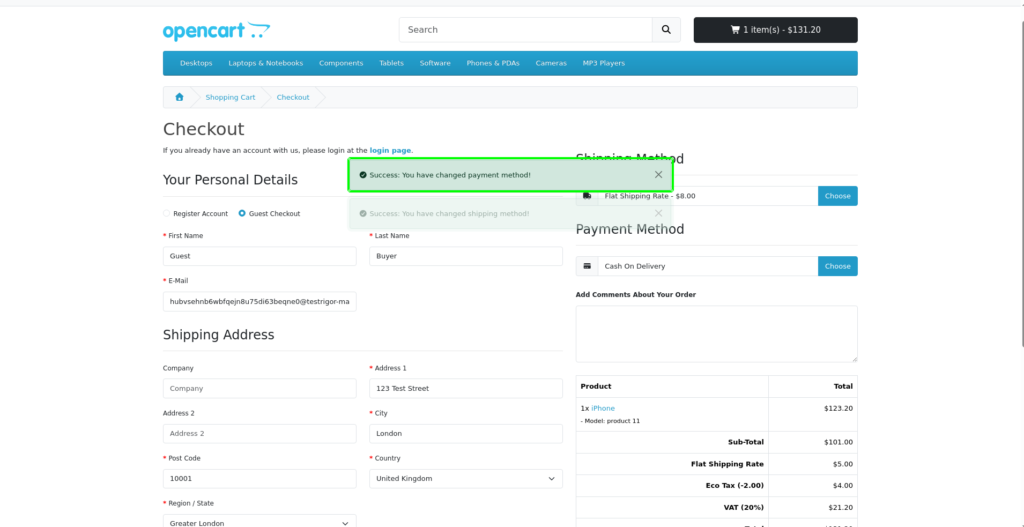1024x527 pixels.
Task: Click the home breadcrumb icon
Action: pyautogui.click(x=179, y=97)
